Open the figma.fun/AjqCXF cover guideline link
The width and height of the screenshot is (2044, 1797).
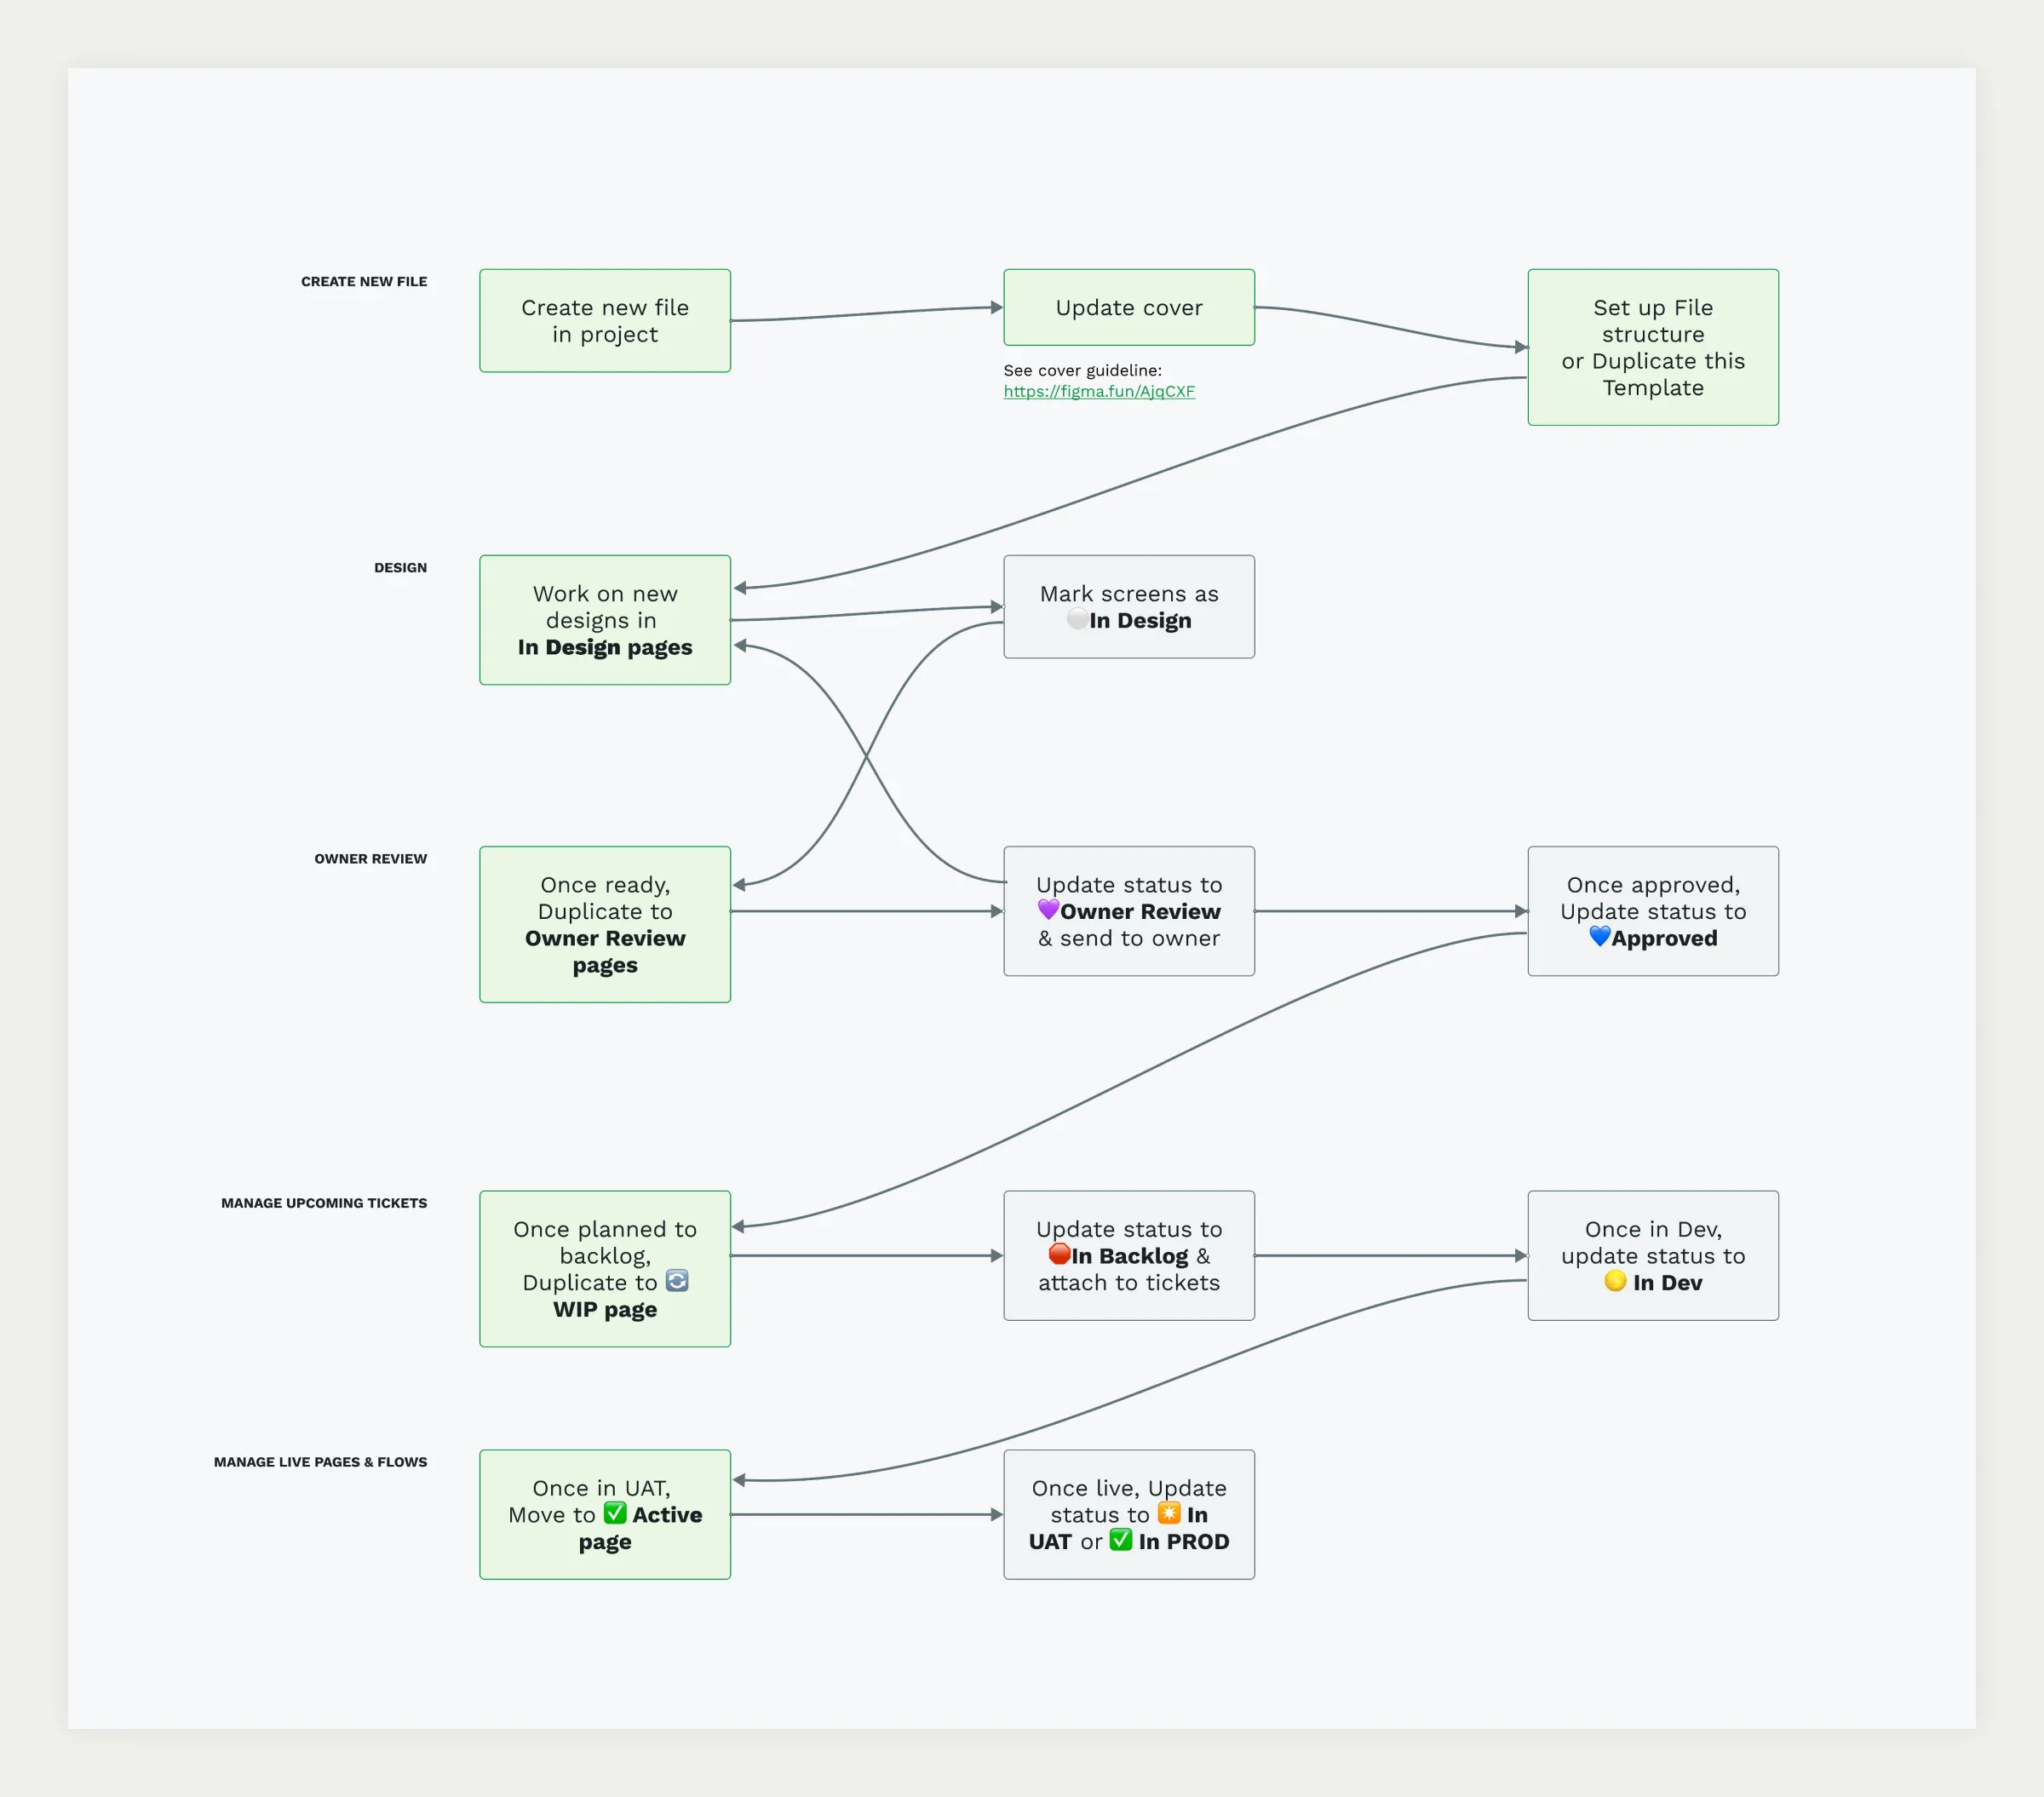1099,391
